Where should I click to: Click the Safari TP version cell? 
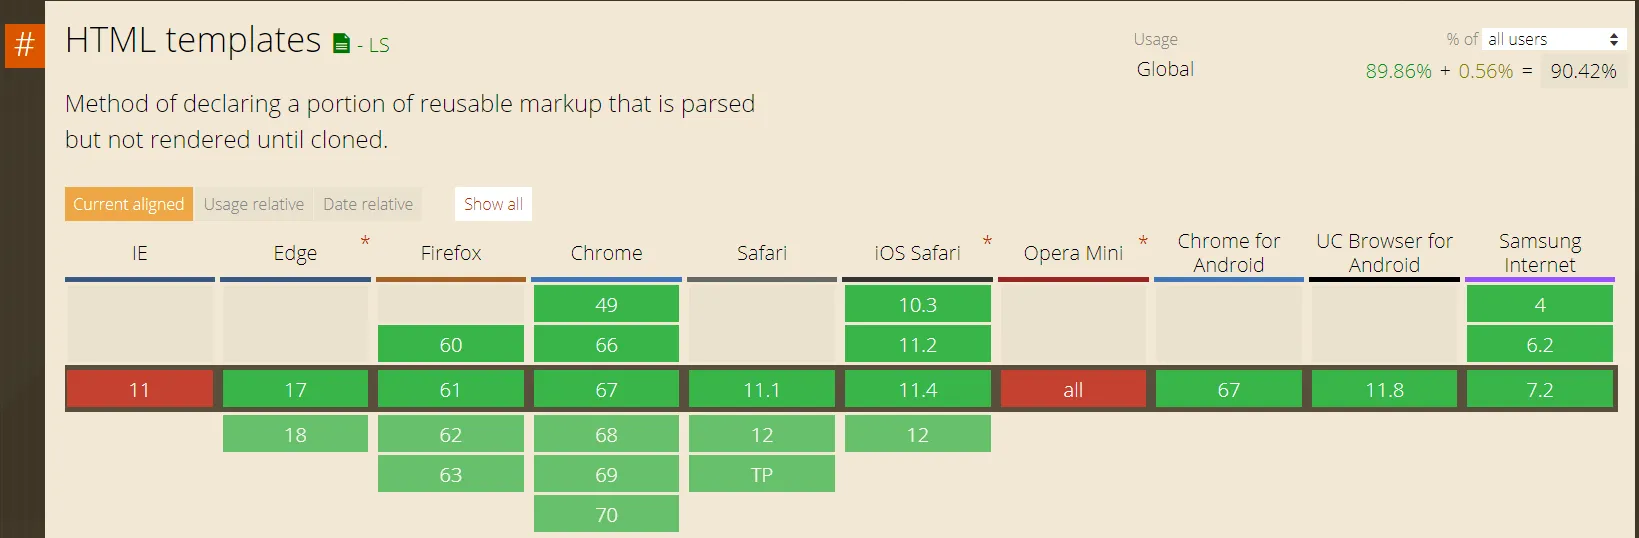click(762, 474)
